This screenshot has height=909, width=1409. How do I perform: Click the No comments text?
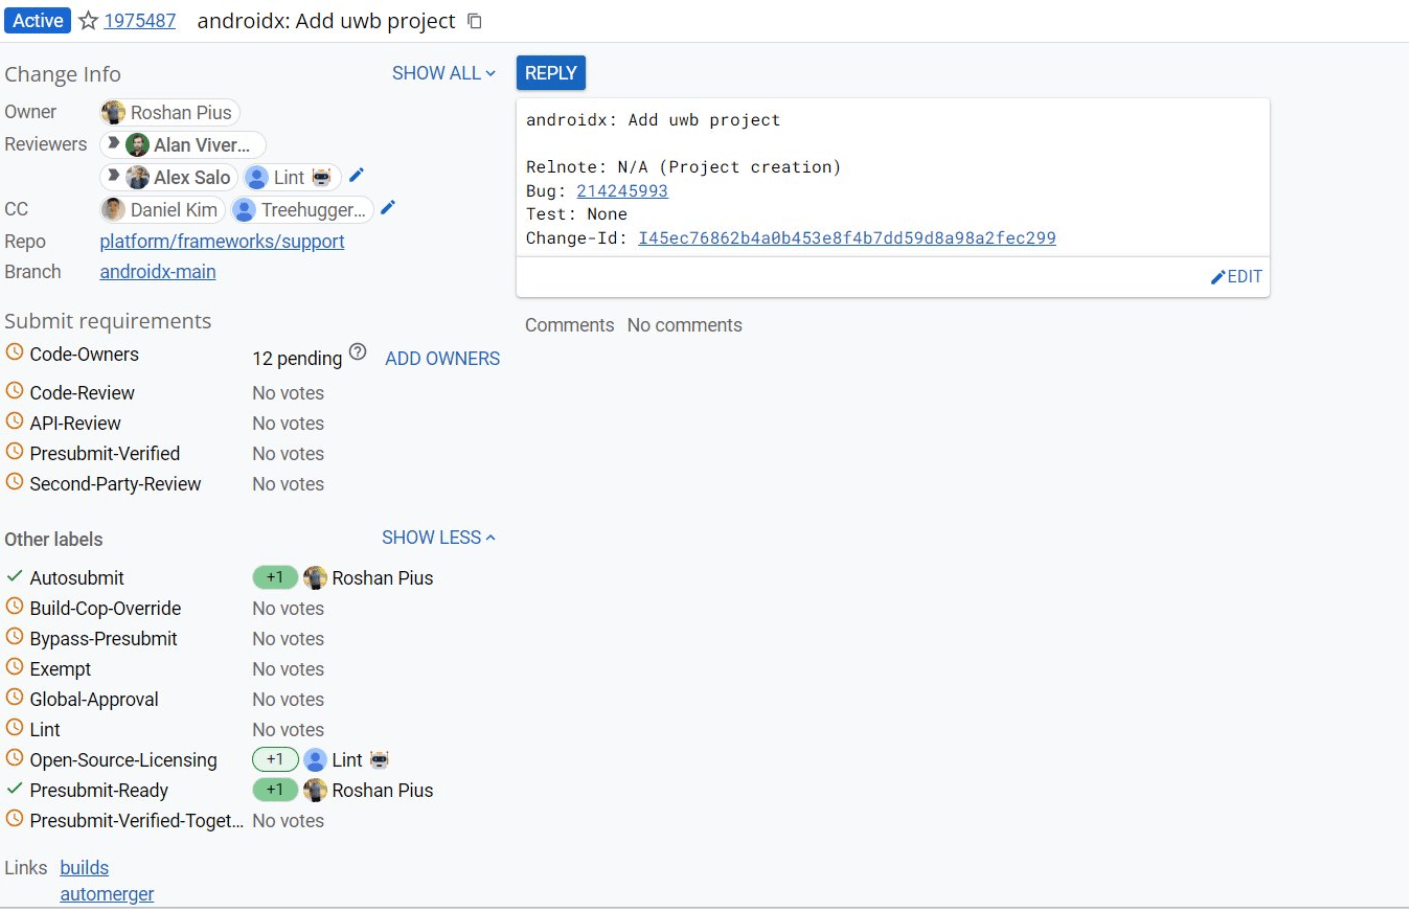tap(684, 325)
